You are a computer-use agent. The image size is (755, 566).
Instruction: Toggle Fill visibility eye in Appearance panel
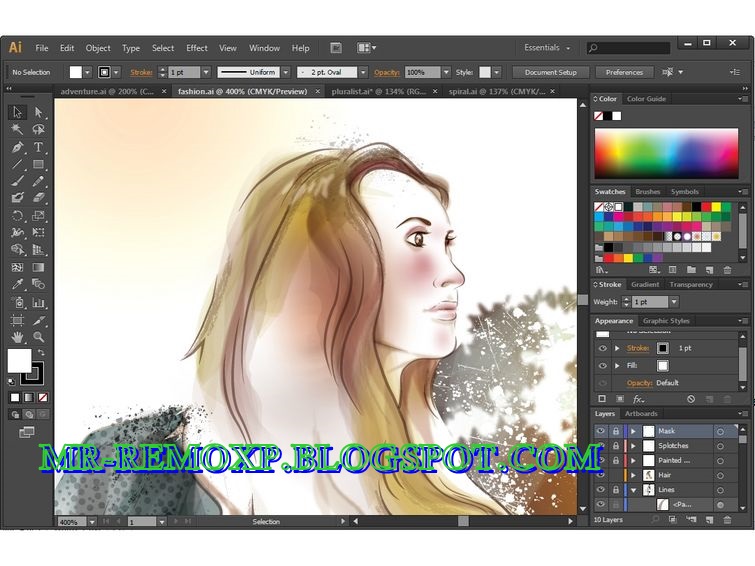tap(602, 366)
